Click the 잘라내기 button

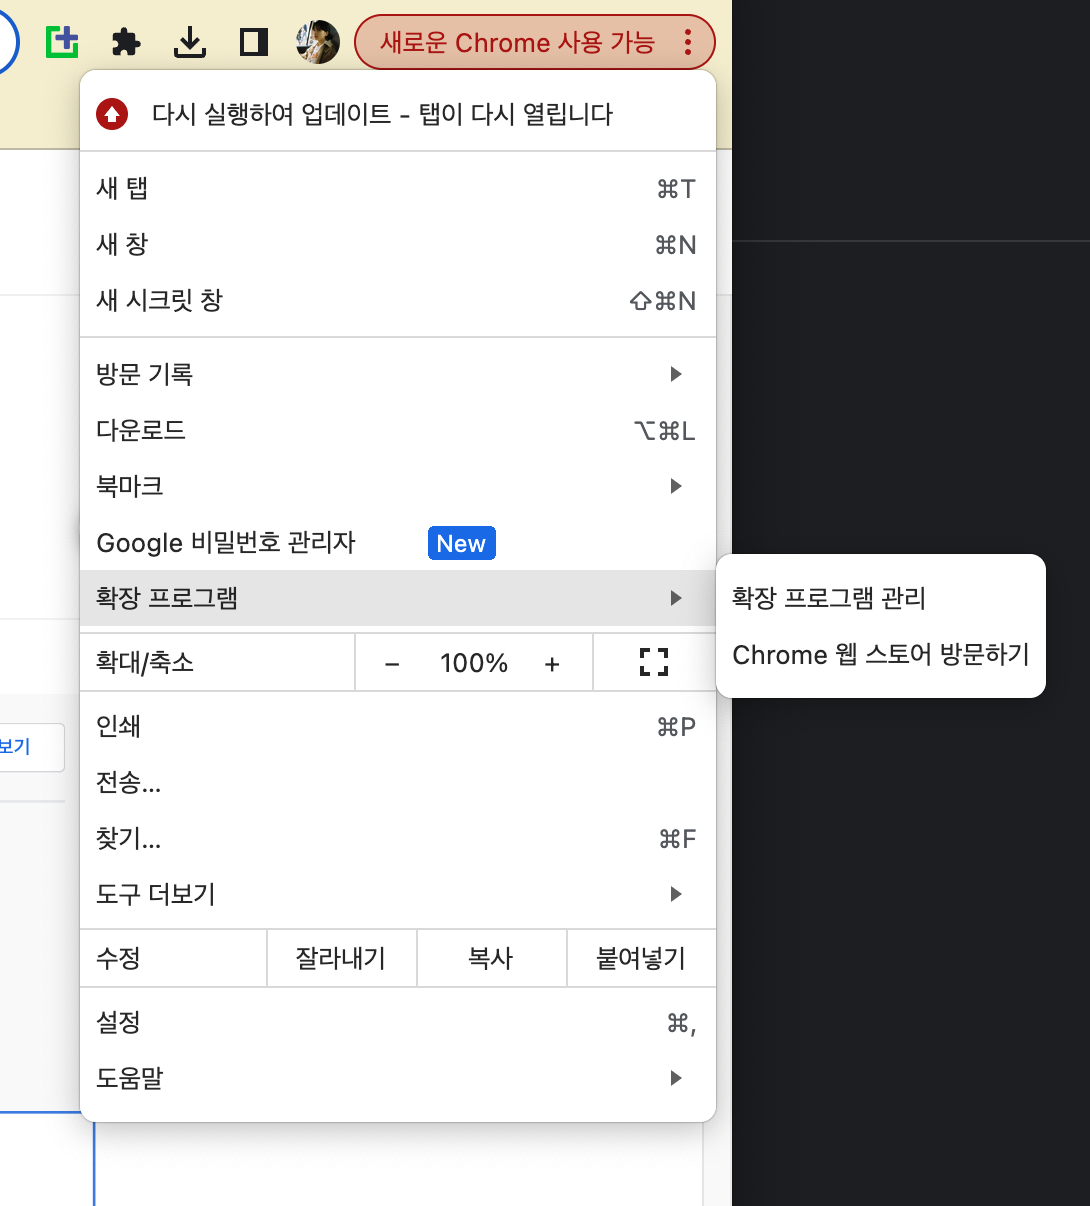coord(341,958)
